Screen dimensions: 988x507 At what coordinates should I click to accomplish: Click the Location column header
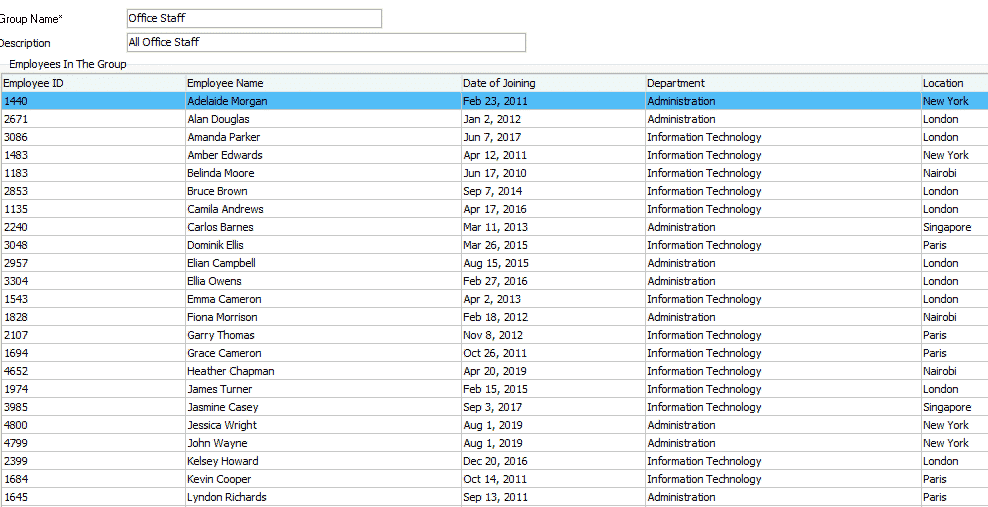[955, 83]
